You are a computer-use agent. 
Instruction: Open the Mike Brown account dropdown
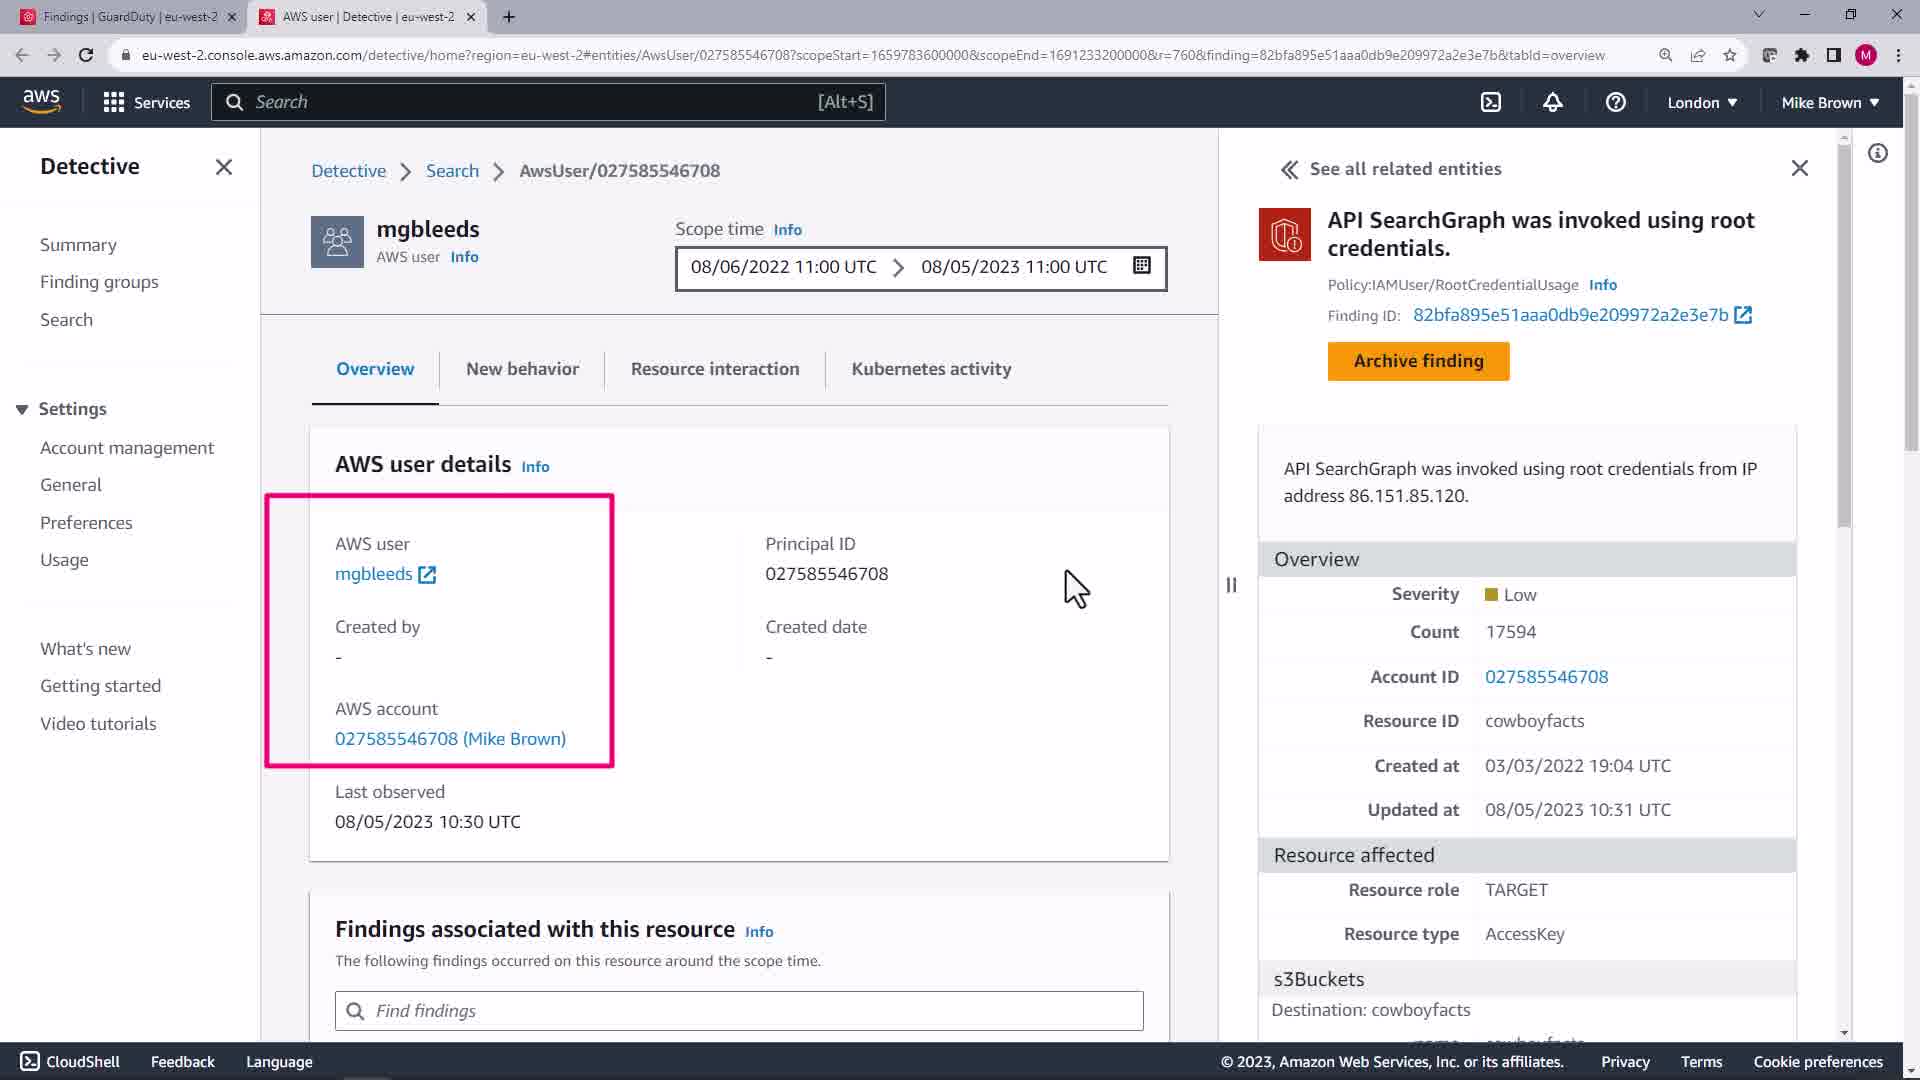click(1829, 102)
